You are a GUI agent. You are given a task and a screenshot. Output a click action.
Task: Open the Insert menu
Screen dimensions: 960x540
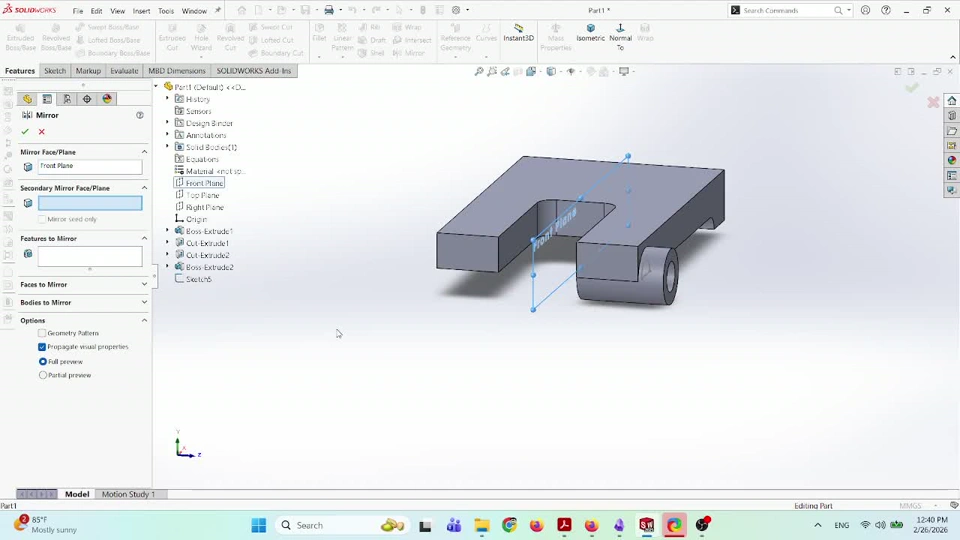(141, 11)
